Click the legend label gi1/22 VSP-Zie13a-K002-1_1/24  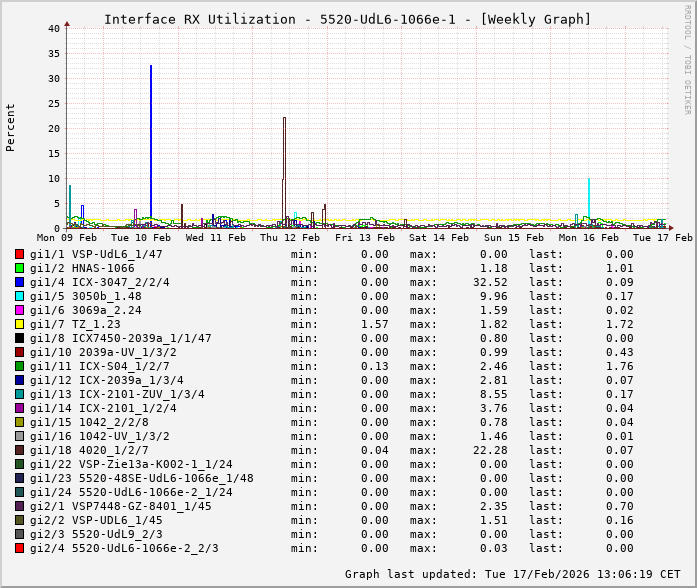[131, 464]
